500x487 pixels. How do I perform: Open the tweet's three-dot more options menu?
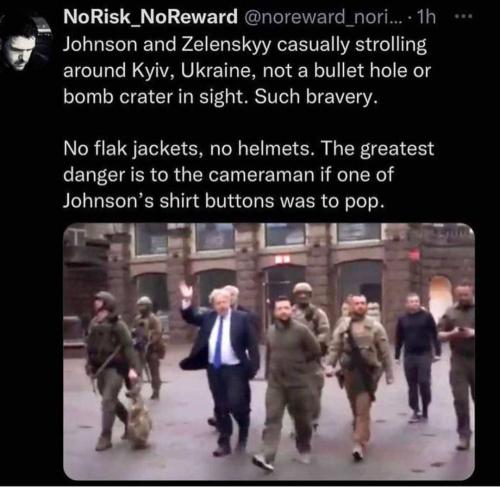pyautogui.click(x=464, y=17)
